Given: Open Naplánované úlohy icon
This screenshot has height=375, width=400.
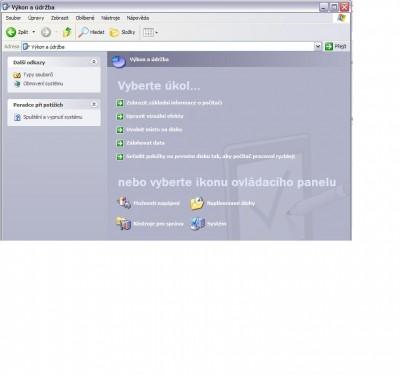Looking at the screenshot, I should [x=197, y=203].
